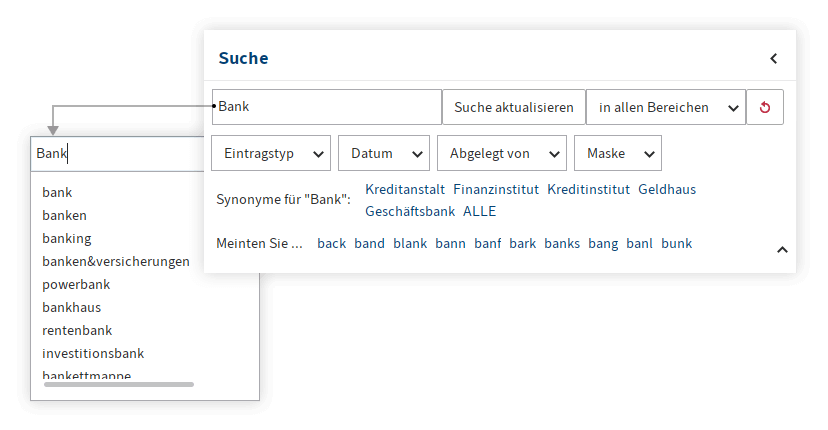Click the red reset search icon
Screen dimensions: 828x430
(765, 107)
